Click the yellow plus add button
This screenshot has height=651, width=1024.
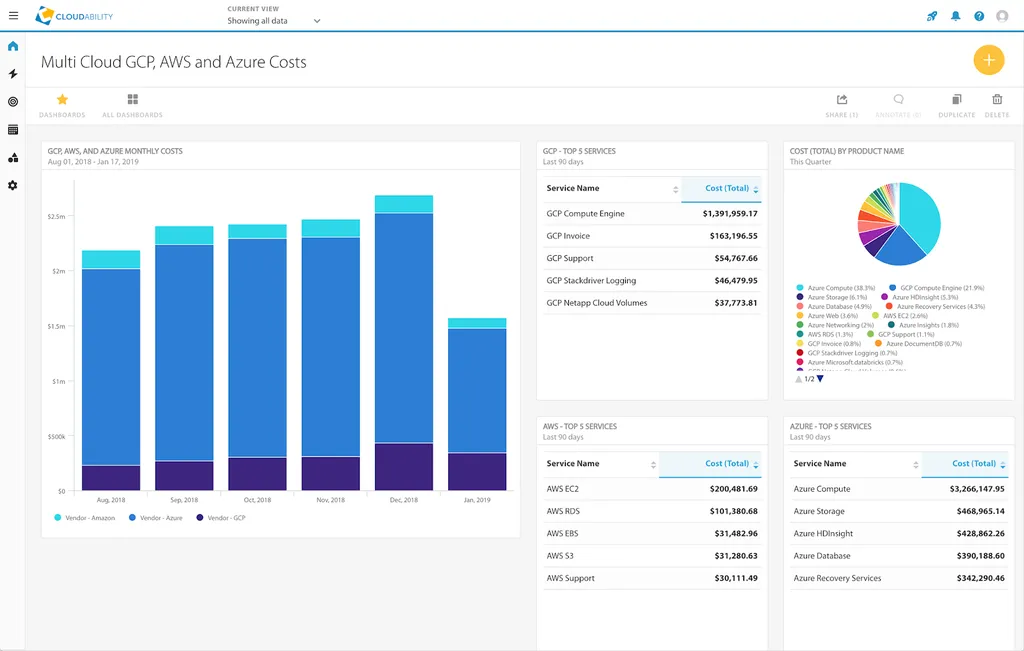pos(988,60)
